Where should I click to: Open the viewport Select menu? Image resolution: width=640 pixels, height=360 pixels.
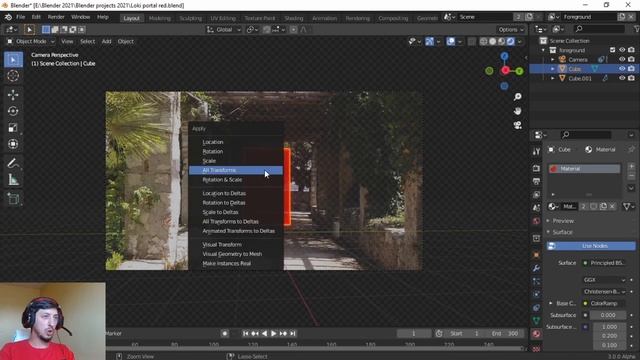[87, 41]
